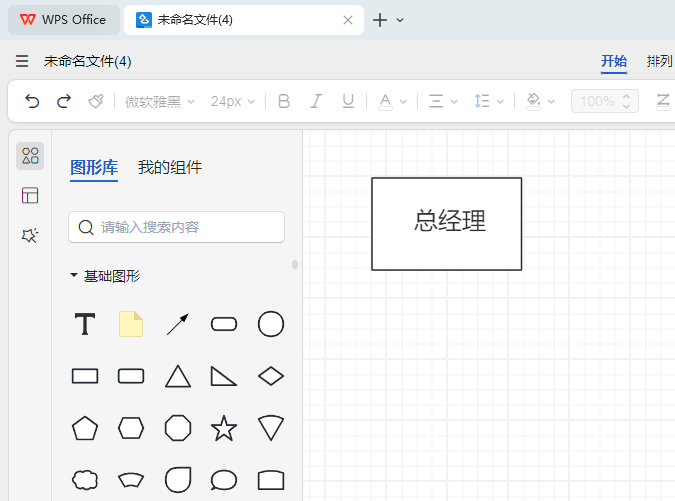
Task: Open the AI sparkle sidebar icon
Action: [x=30, y=235]
